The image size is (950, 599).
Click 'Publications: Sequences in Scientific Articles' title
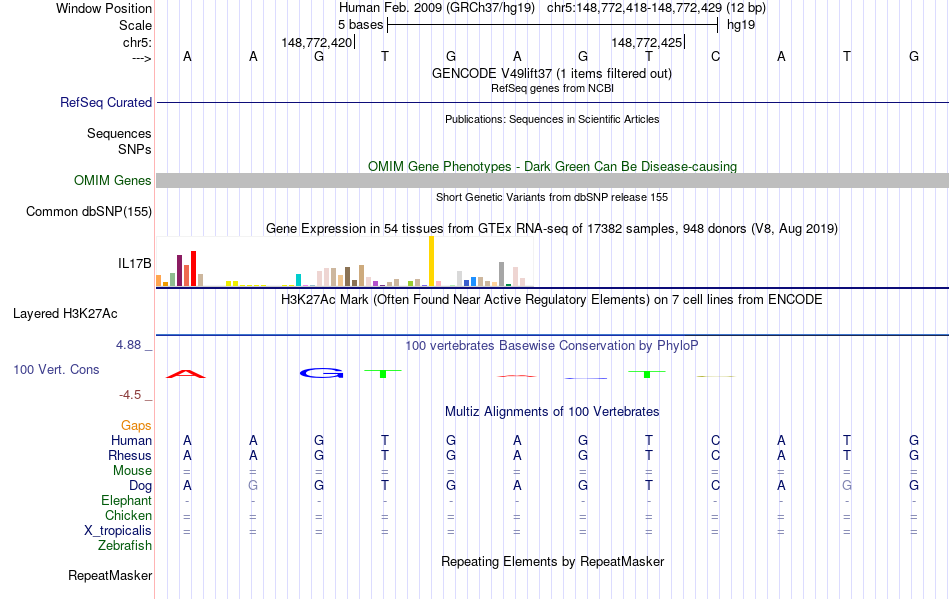coord(552,119)
